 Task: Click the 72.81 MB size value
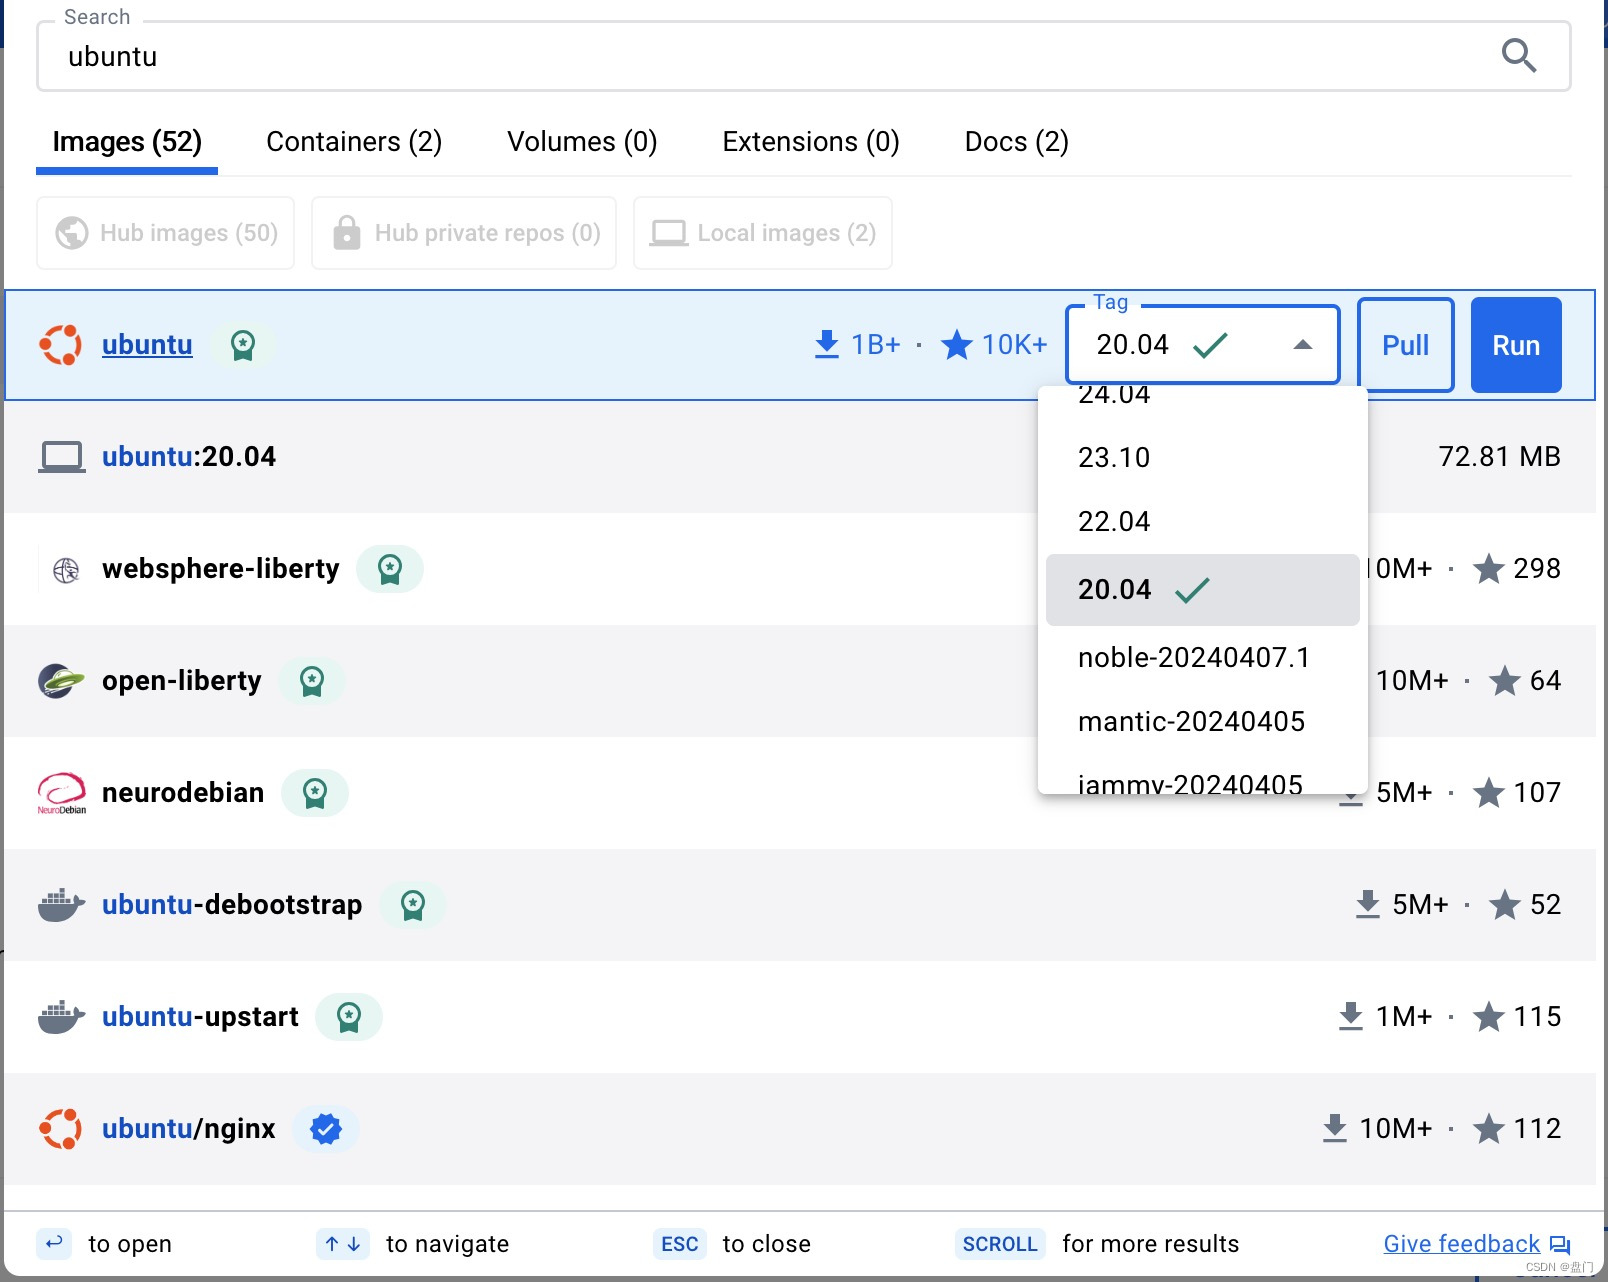[x=1499, y=457]
